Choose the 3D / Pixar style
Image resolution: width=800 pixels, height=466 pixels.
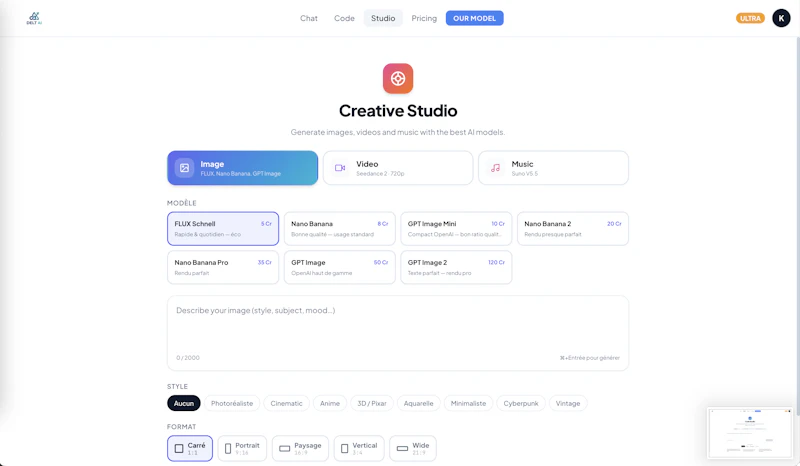click(372, 403)
